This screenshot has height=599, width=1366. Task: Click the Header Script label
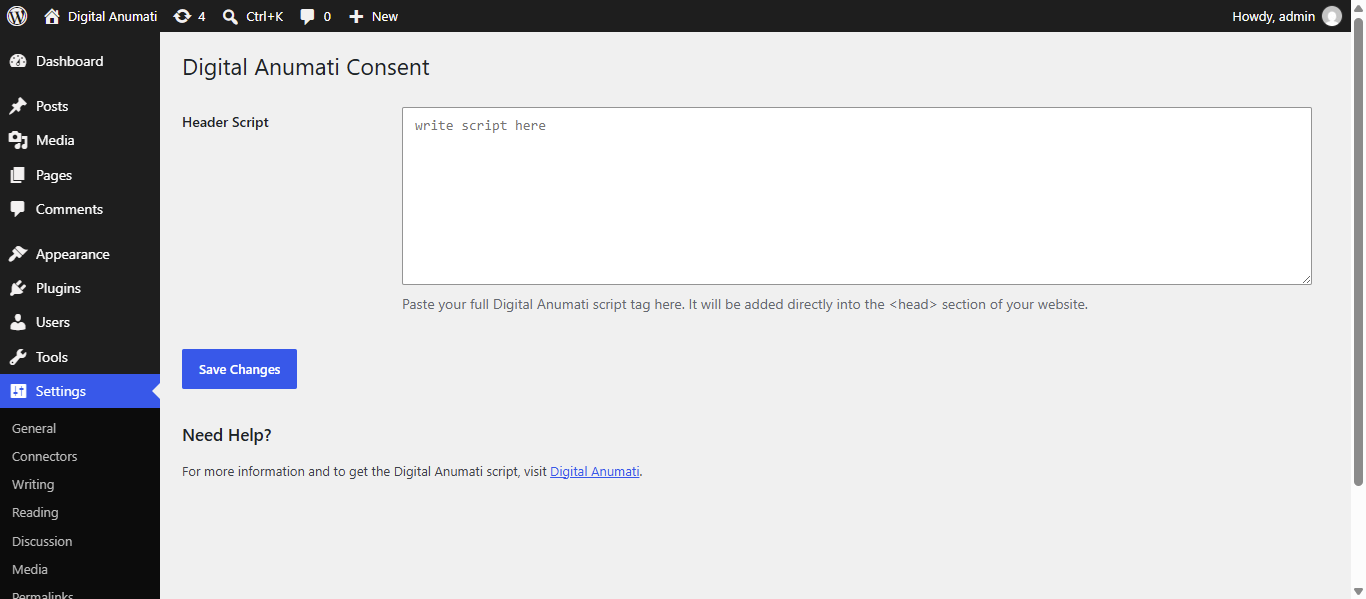(225, 122)
